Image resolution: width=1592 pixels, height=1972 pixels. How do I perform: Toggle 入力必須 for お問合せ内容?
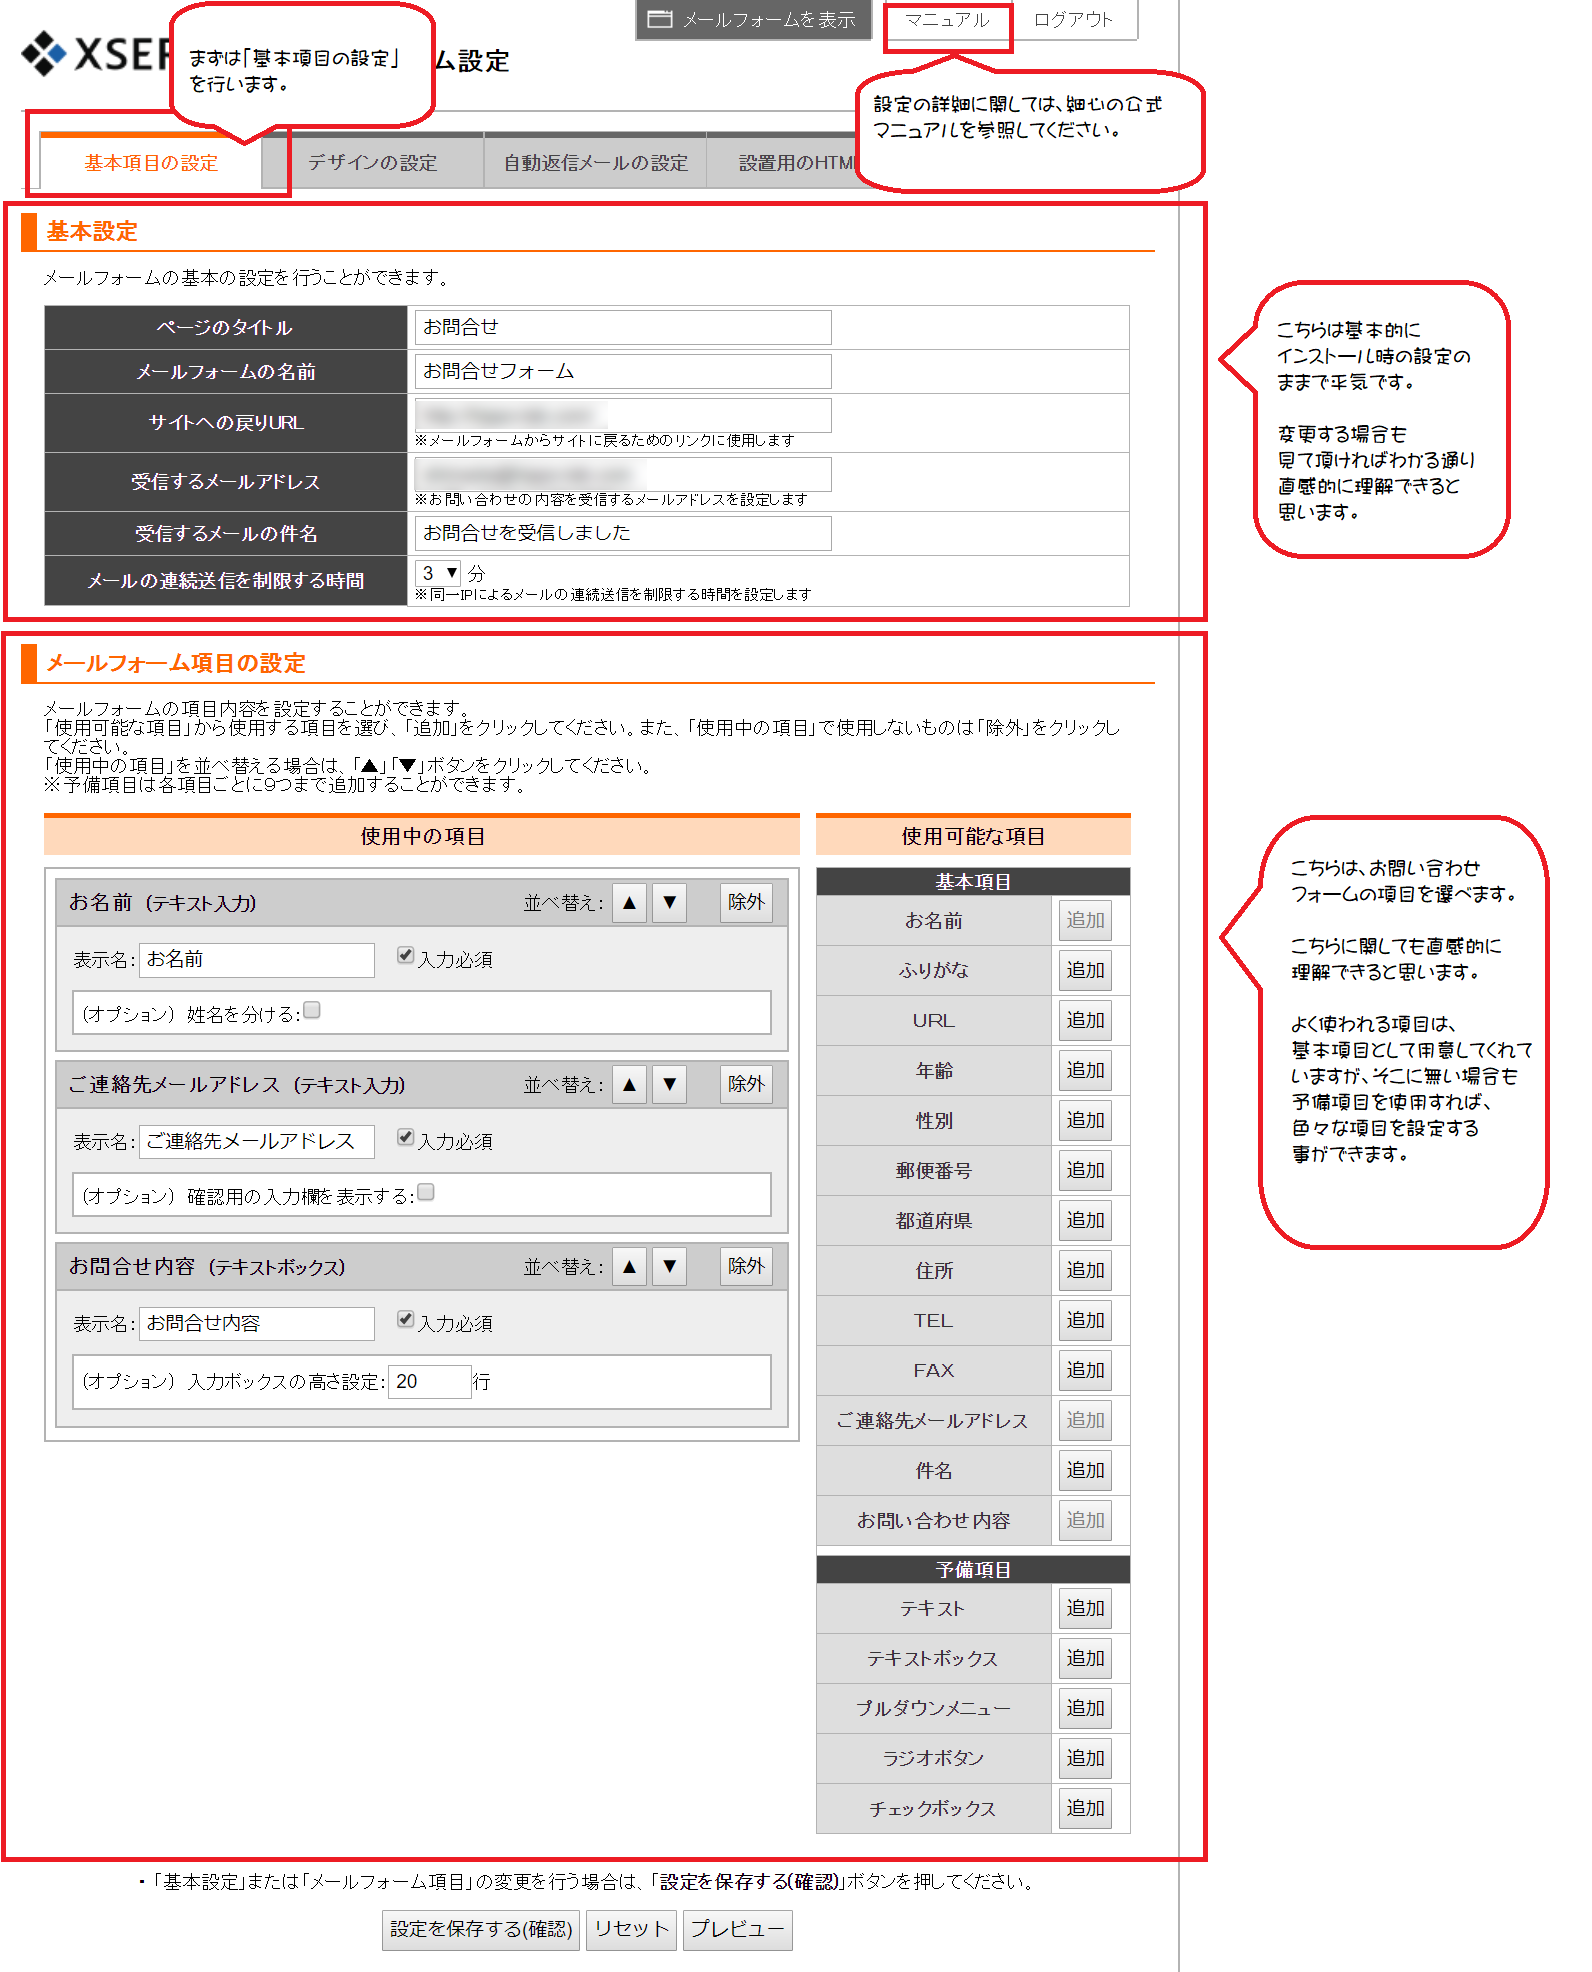(405, 1319)
